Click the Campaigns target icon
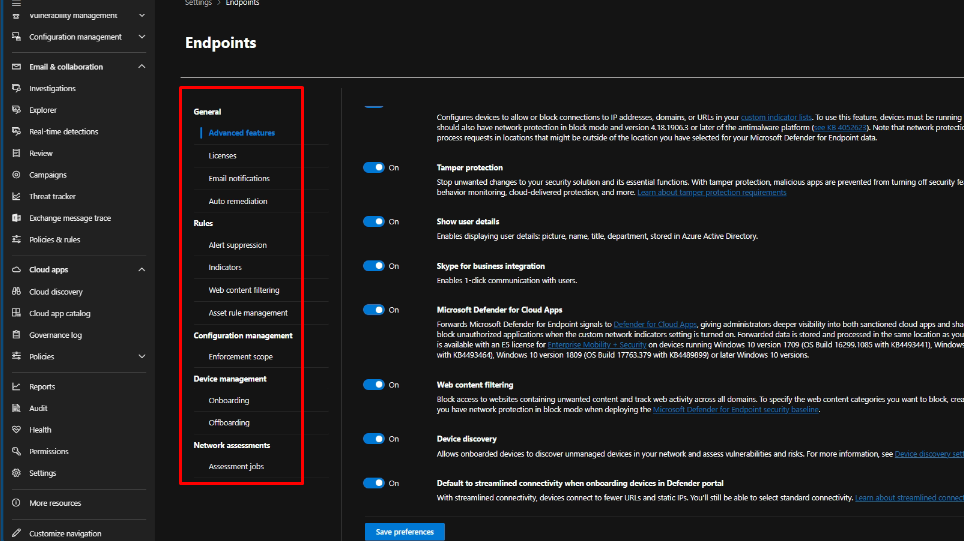This screenshot has height=541, width=964. point(17,175)
